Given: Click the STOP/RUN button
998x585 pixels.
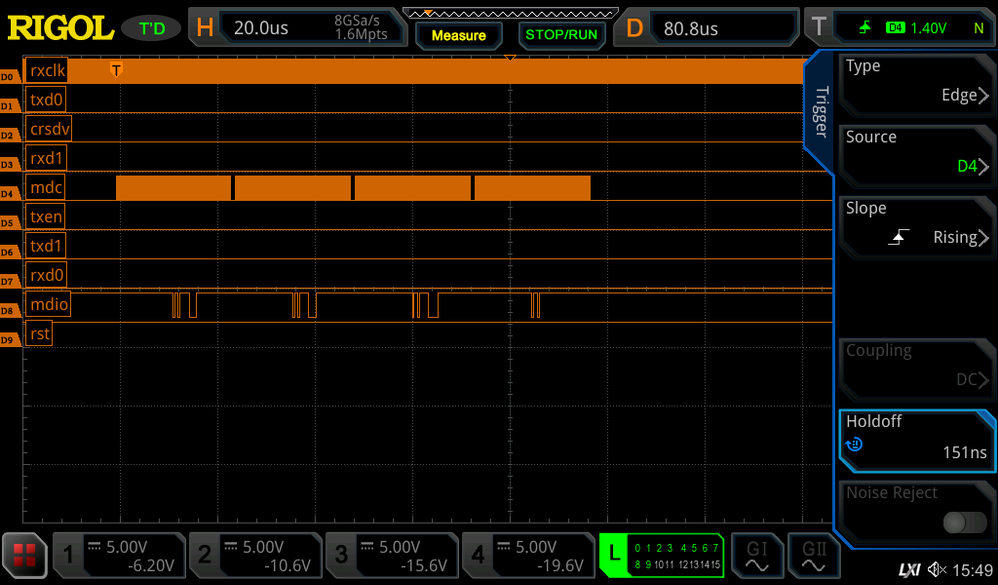Looking at the screenshot, I should [x=561, y=34].
